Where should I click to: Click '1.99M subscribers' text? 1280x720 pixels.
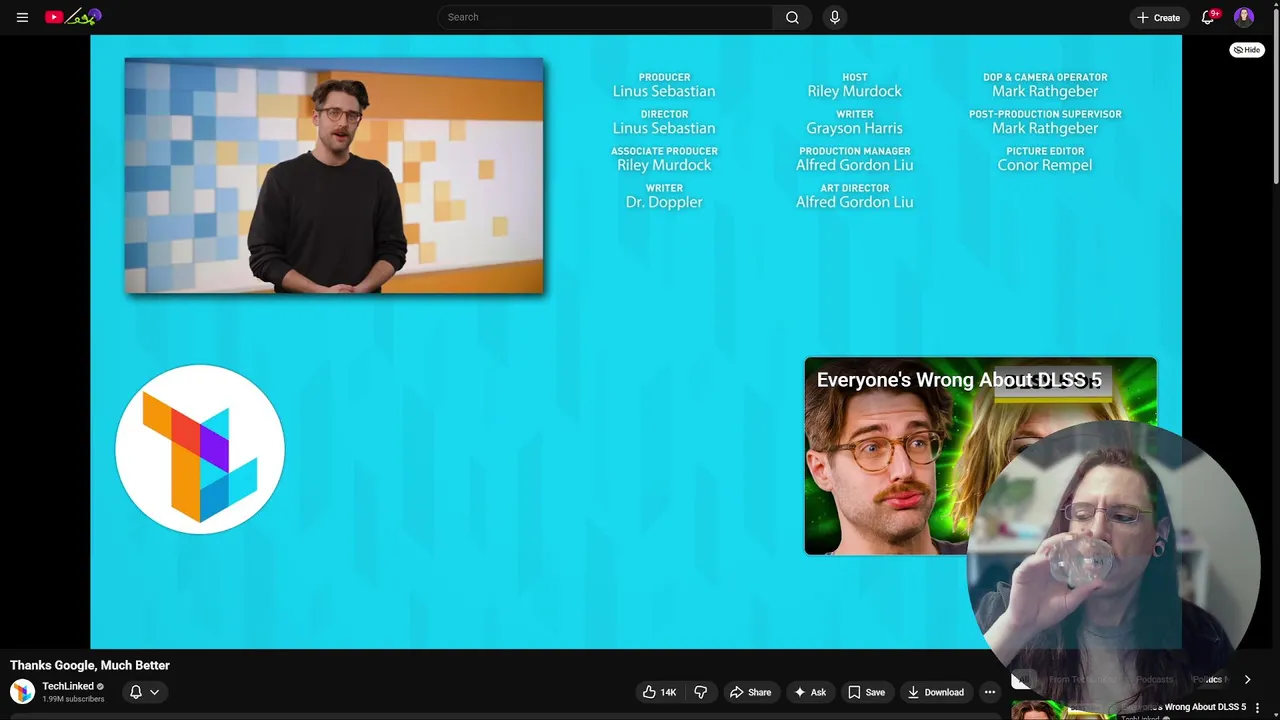pos(73,699)
